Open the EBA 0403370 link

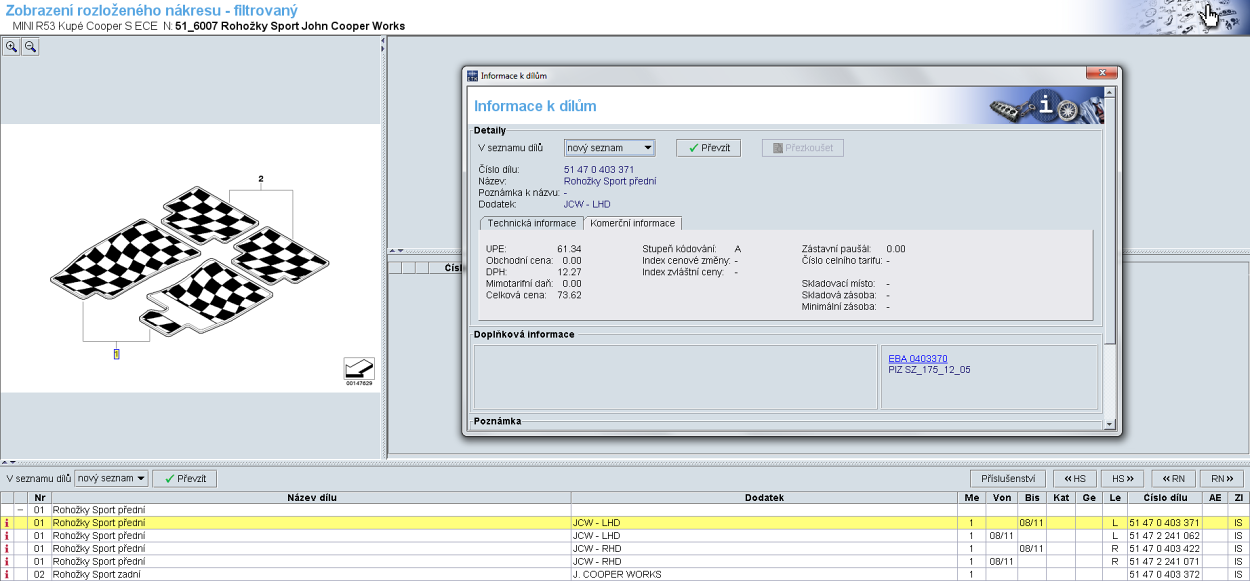click(x=917, y=359)
